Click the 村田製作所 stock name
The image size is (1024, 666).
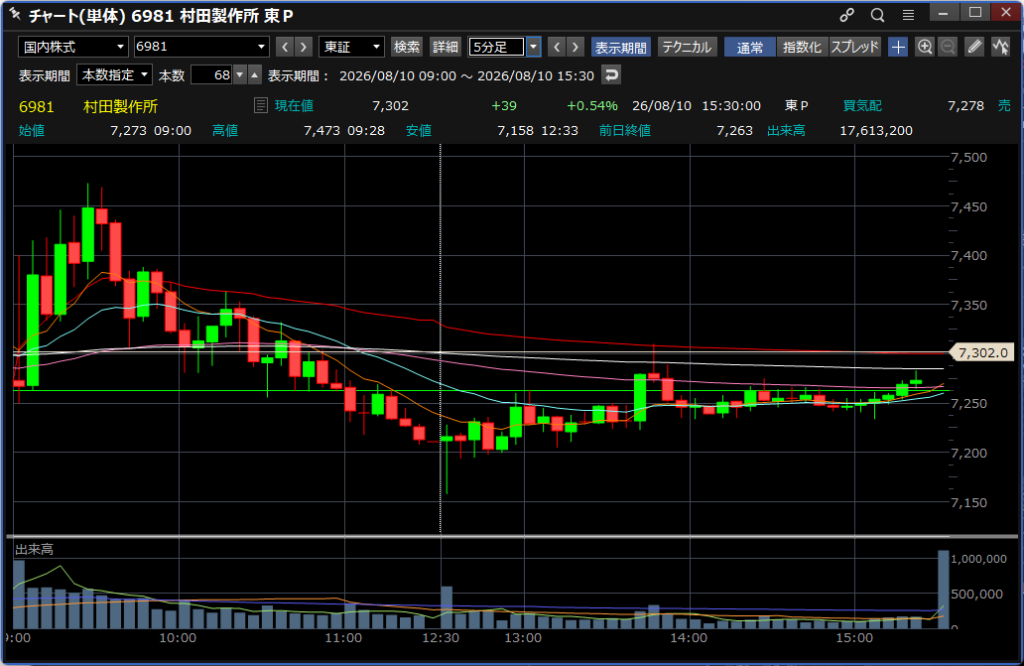[120, 106]
